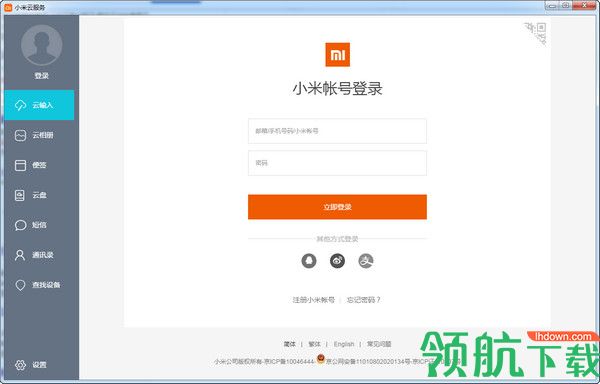Minimize the 小米云服务 window

[552, 5]
